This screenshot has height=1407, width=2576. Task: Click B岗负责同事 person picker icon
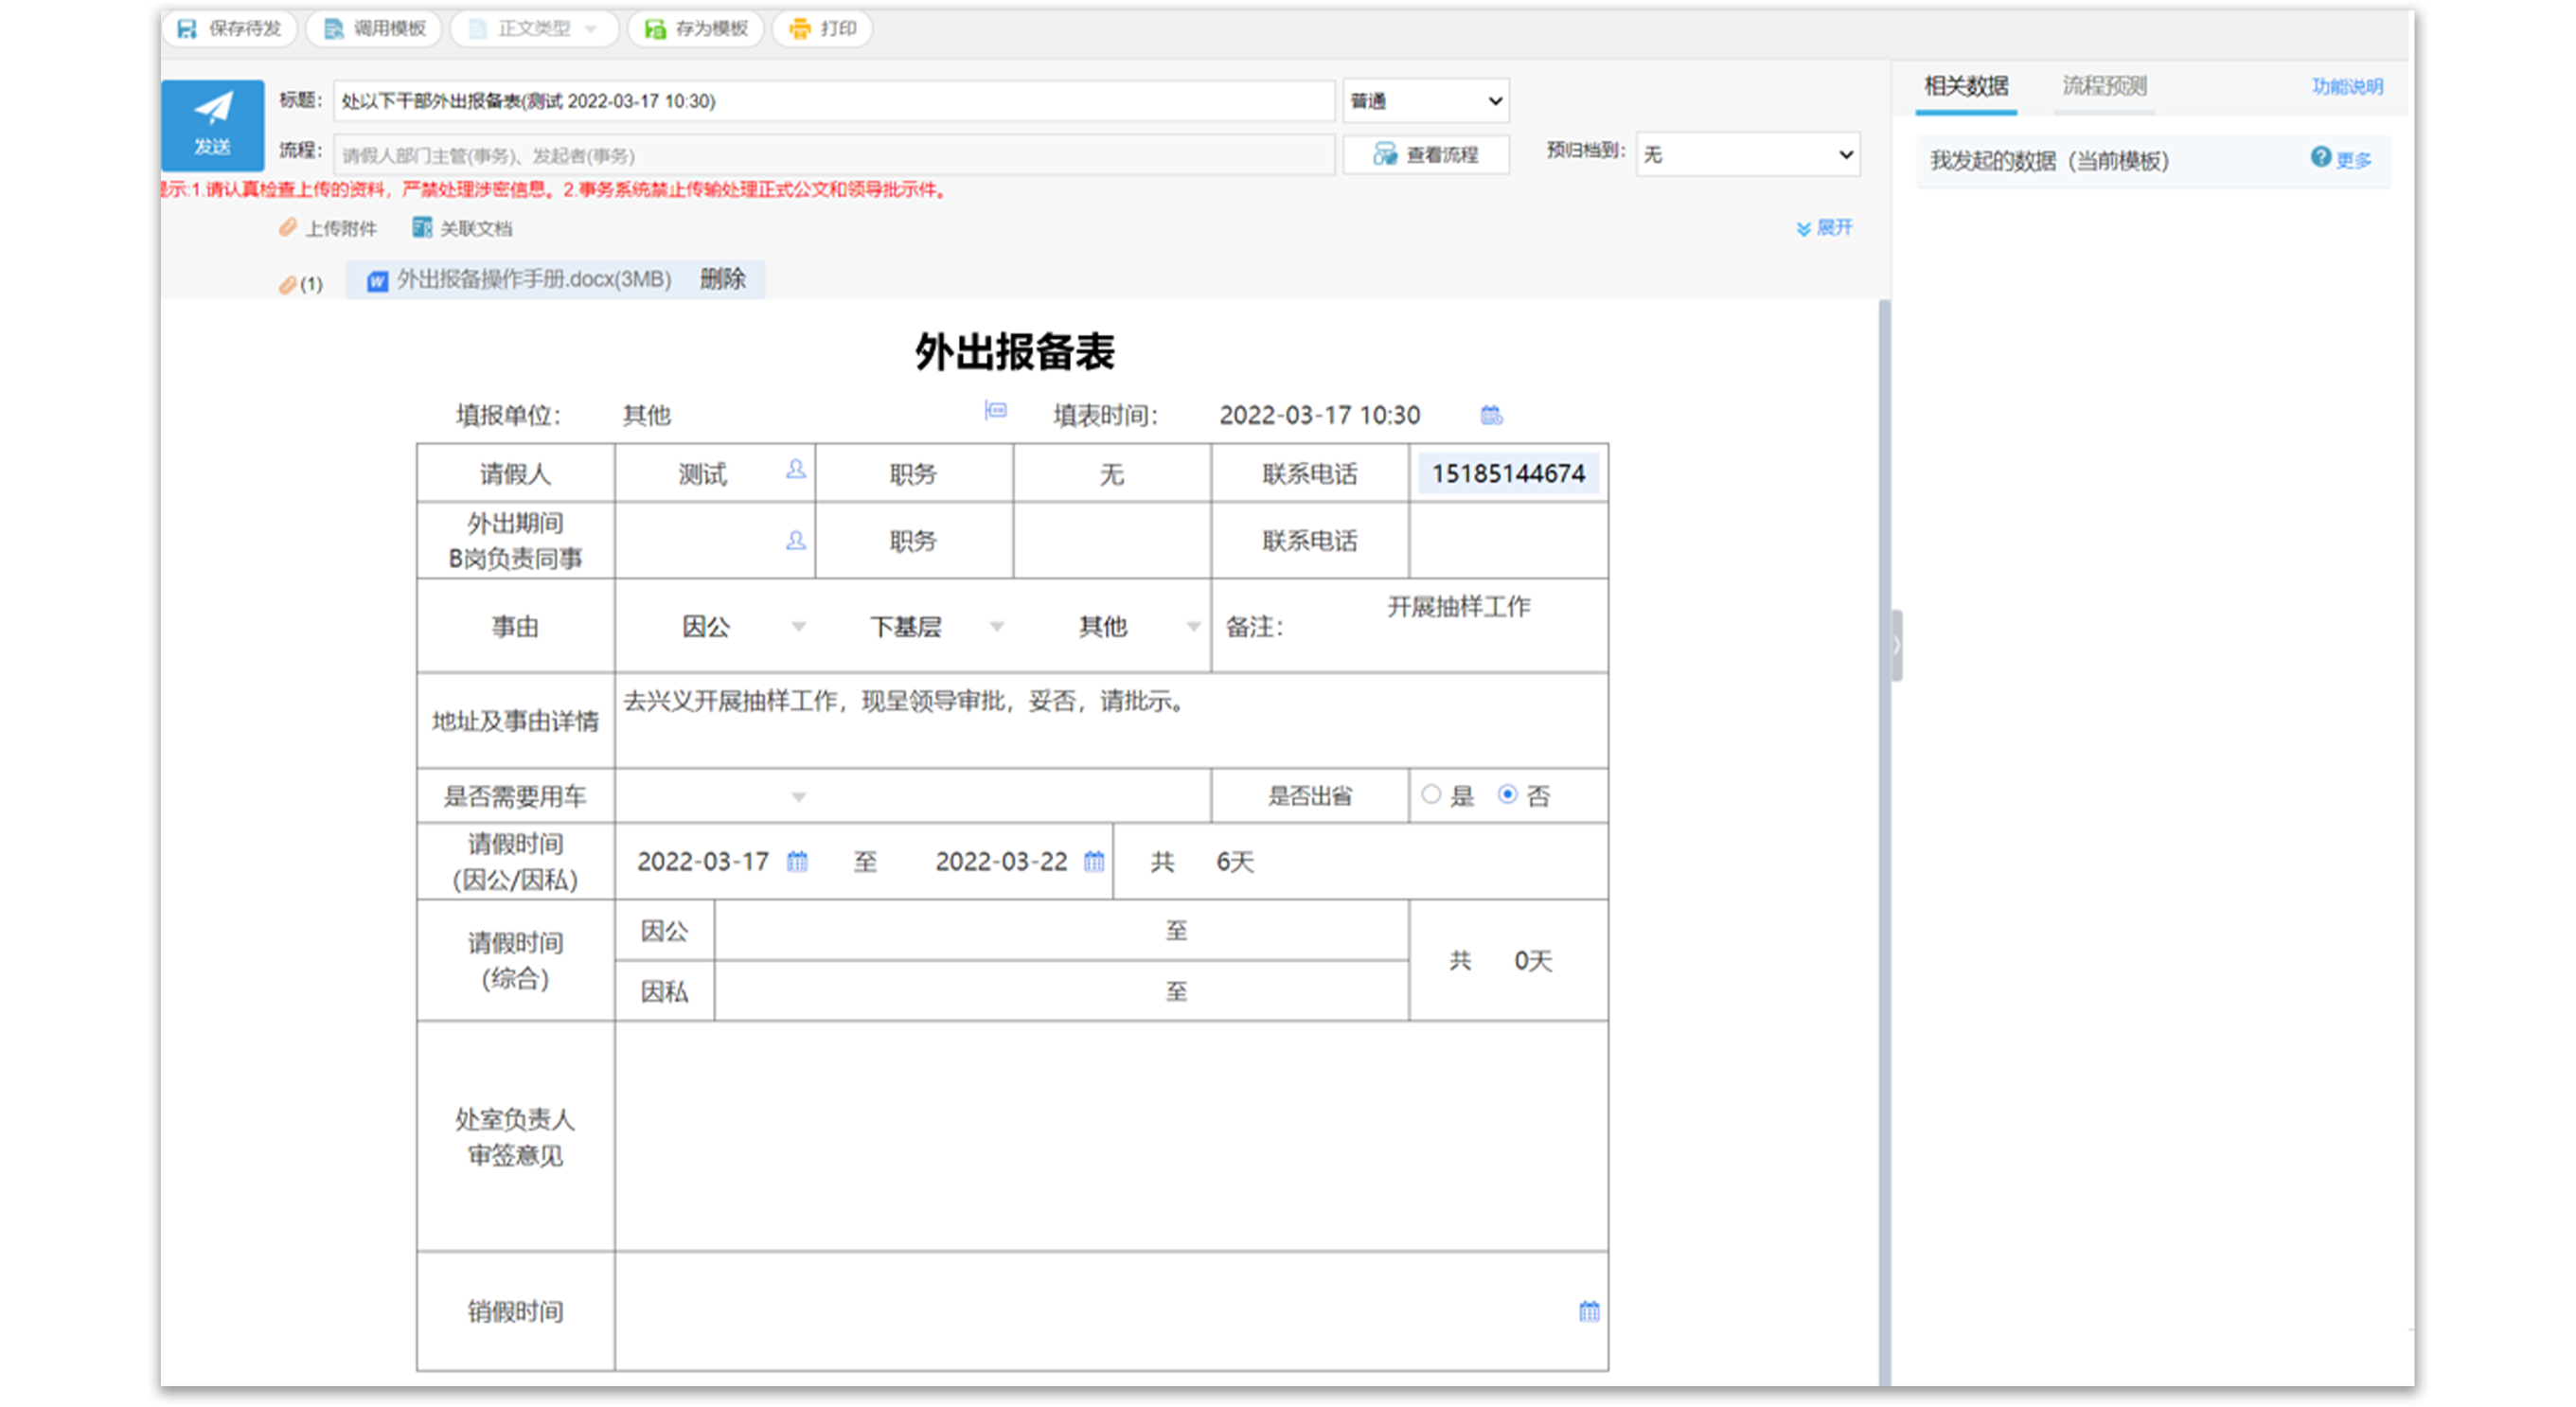tap(796, 541)
